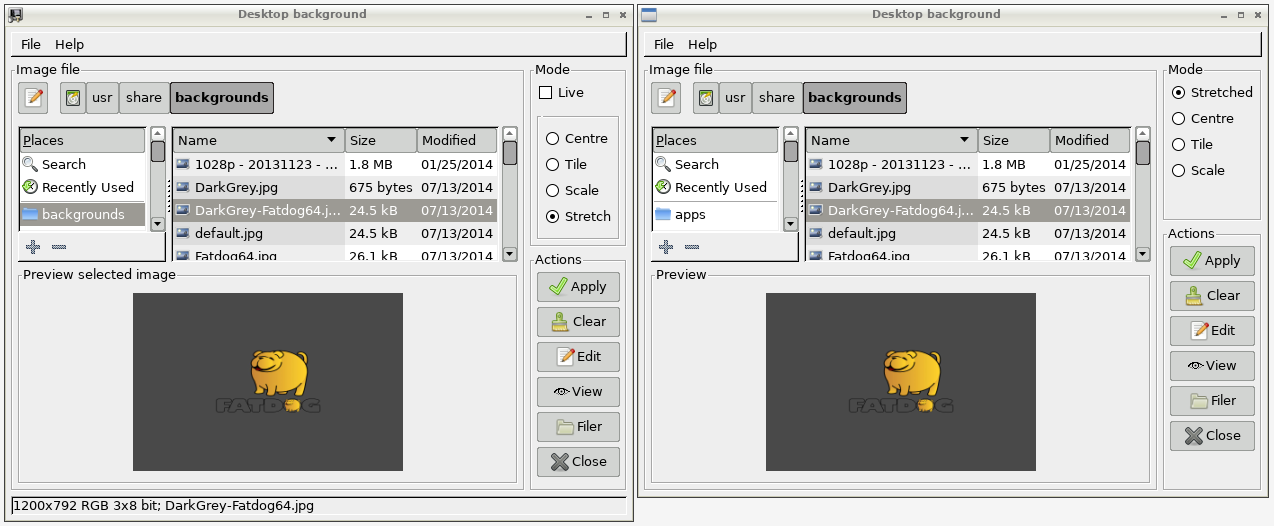The height and width of the screenshot is (526, 1274).
Task: Click the apps folder icon in right Places list
Action: click(663, 214)
